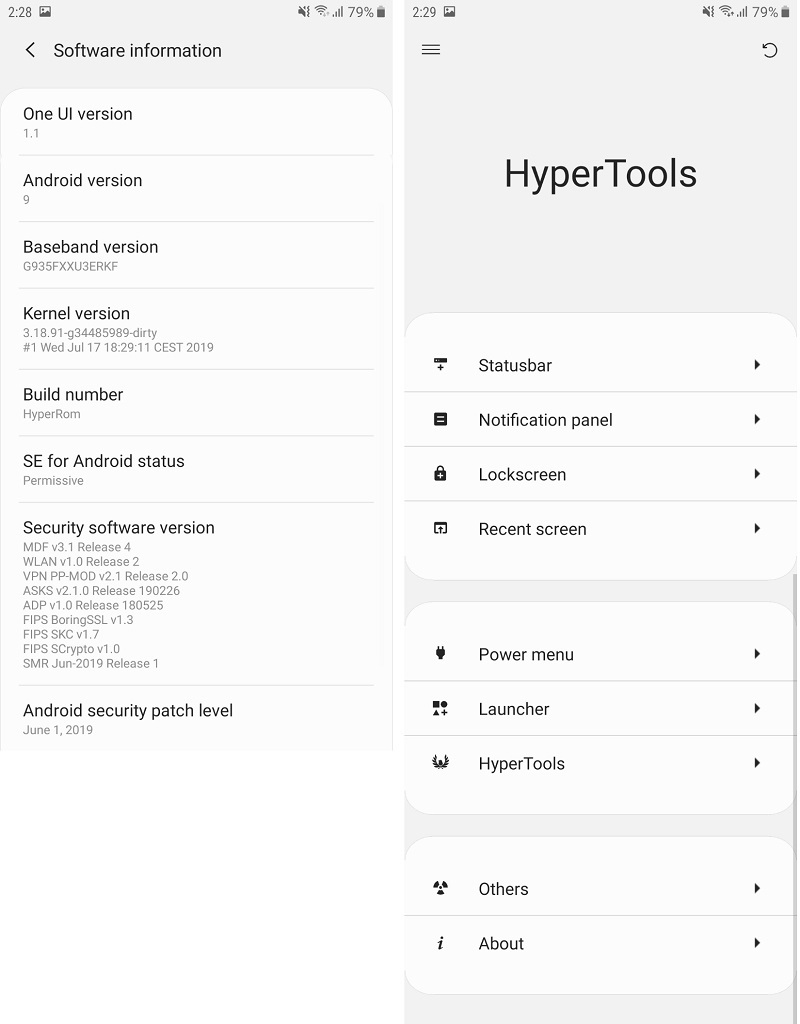Open the Notification panel entry
Image resolution: width=800 pixels, height=1024 pixels.
600,419
